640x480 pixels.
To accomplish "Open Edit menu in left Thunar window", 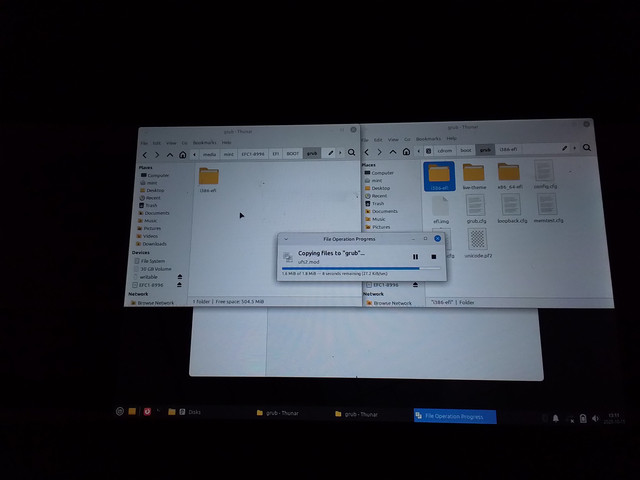I will (157, 143).
